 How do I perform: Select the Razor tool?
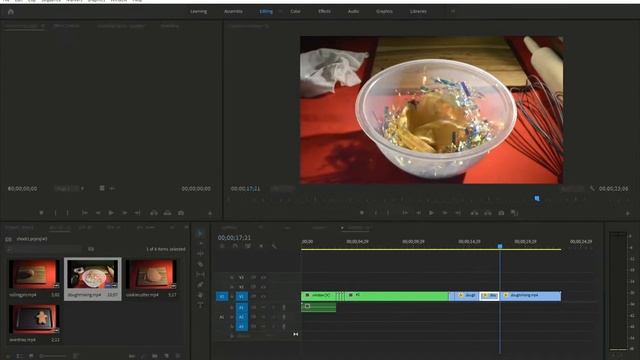click(x=200, y=264)
